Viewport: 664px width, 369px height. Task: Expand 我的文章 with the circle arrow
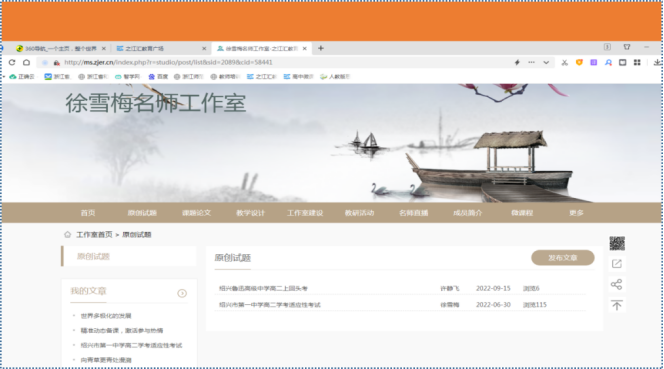[182, 293]
